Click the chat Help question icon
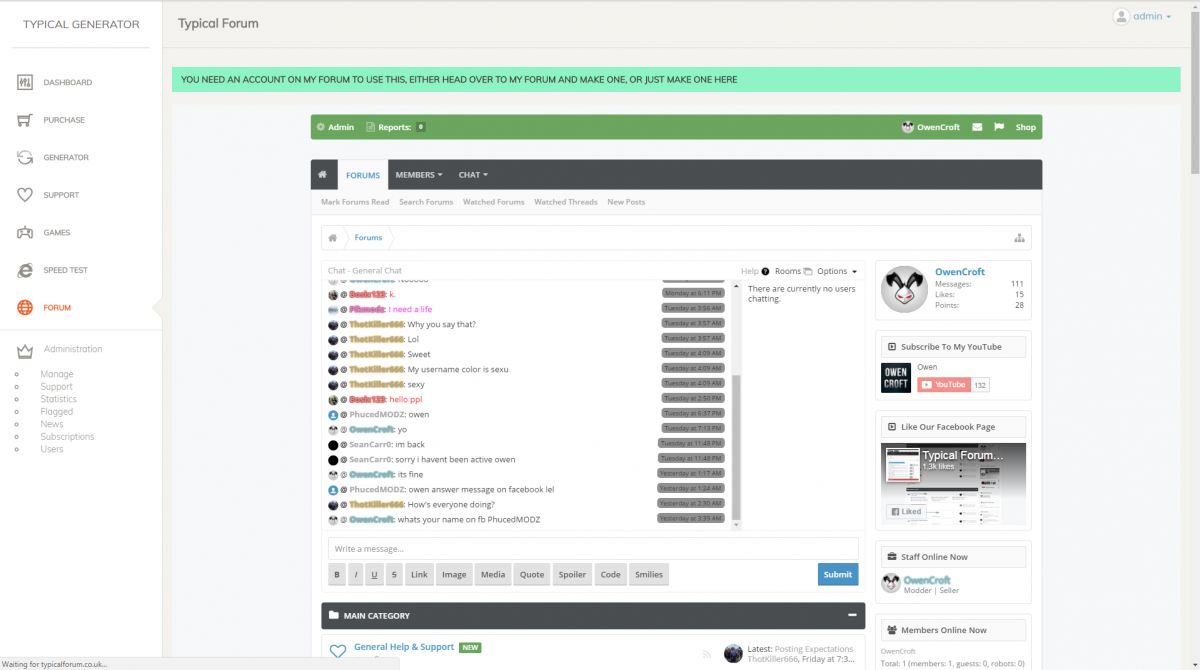 click(x=765, y=271)
